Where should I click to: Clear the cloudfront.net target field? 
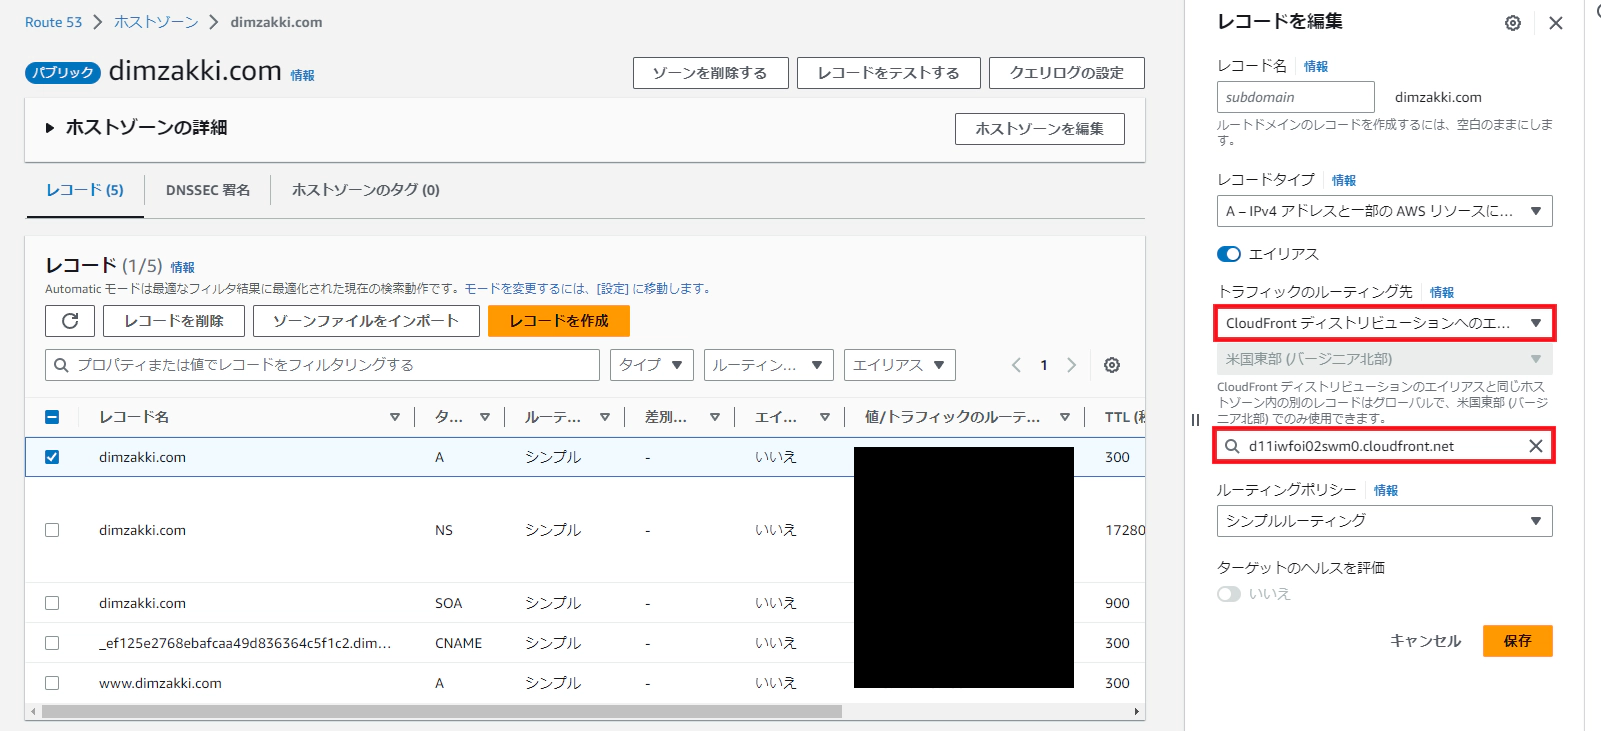[x=1535, y=446]
